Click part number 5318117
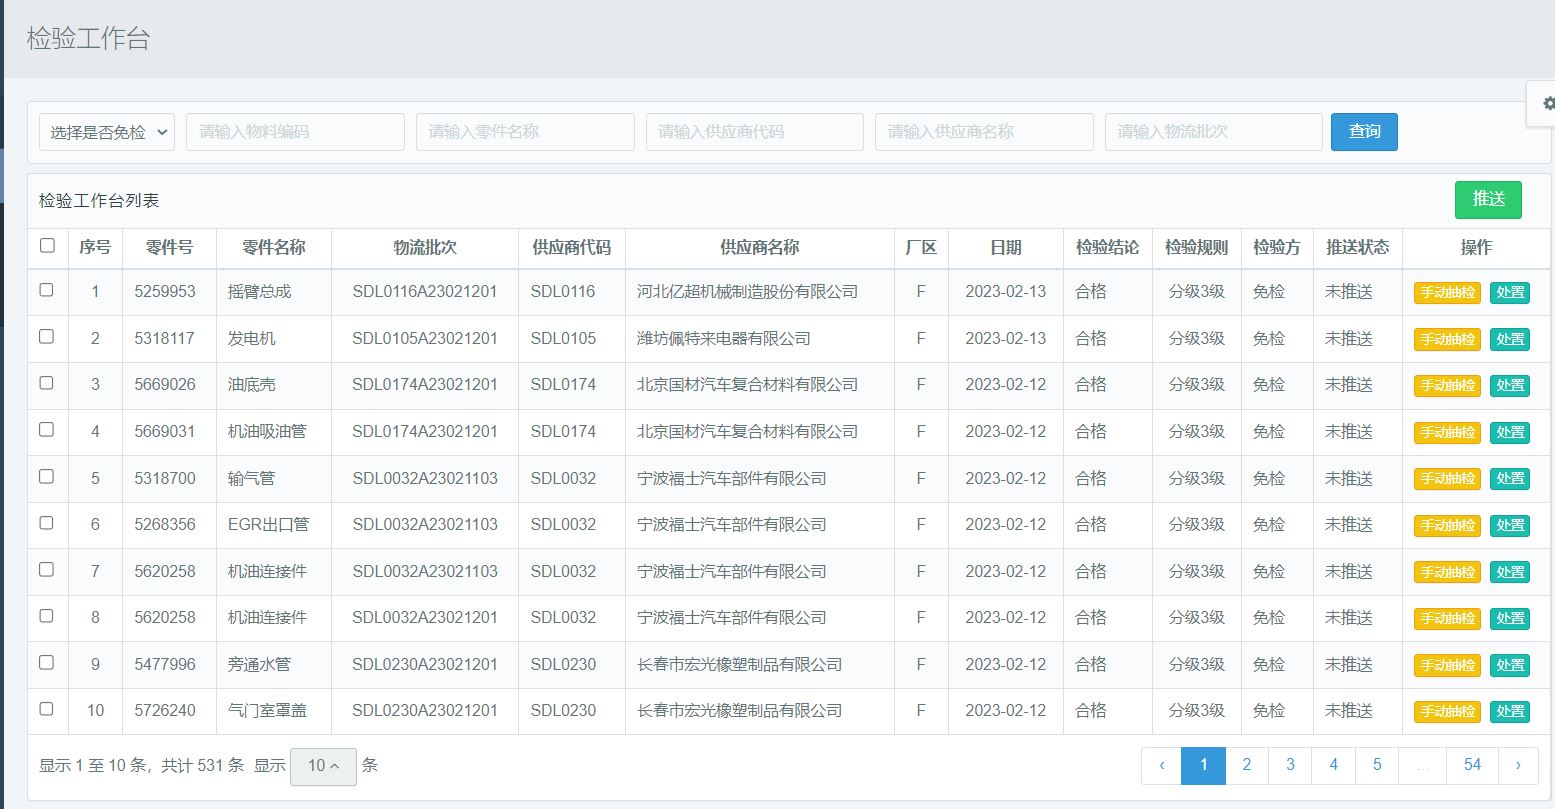 (x=164, y=338)
